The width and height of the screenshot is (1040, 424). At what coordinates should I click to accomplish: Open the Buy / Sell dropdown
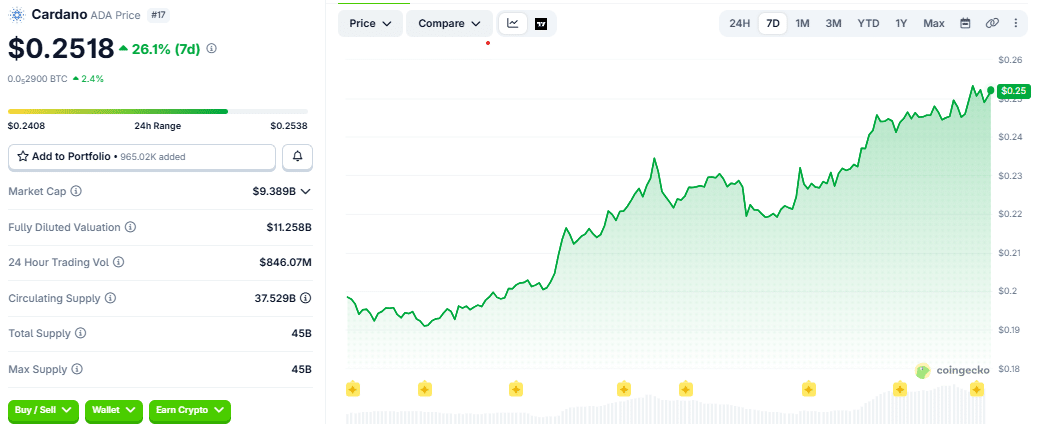point(43,410)
